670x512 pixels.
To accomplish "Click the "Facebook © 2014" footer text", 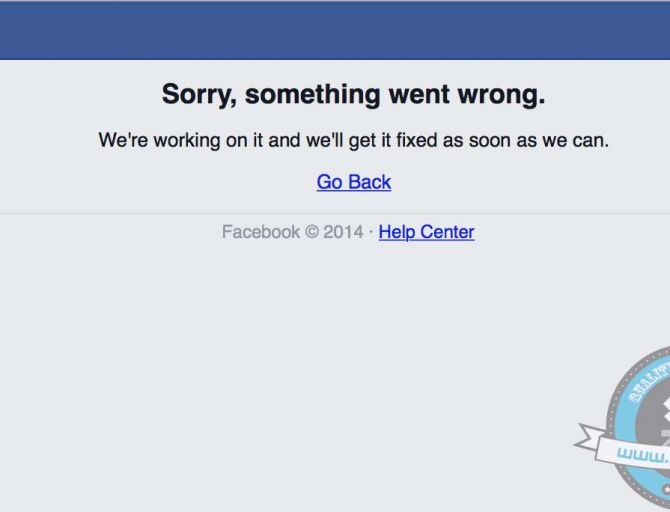I will [x=293, y=232].
